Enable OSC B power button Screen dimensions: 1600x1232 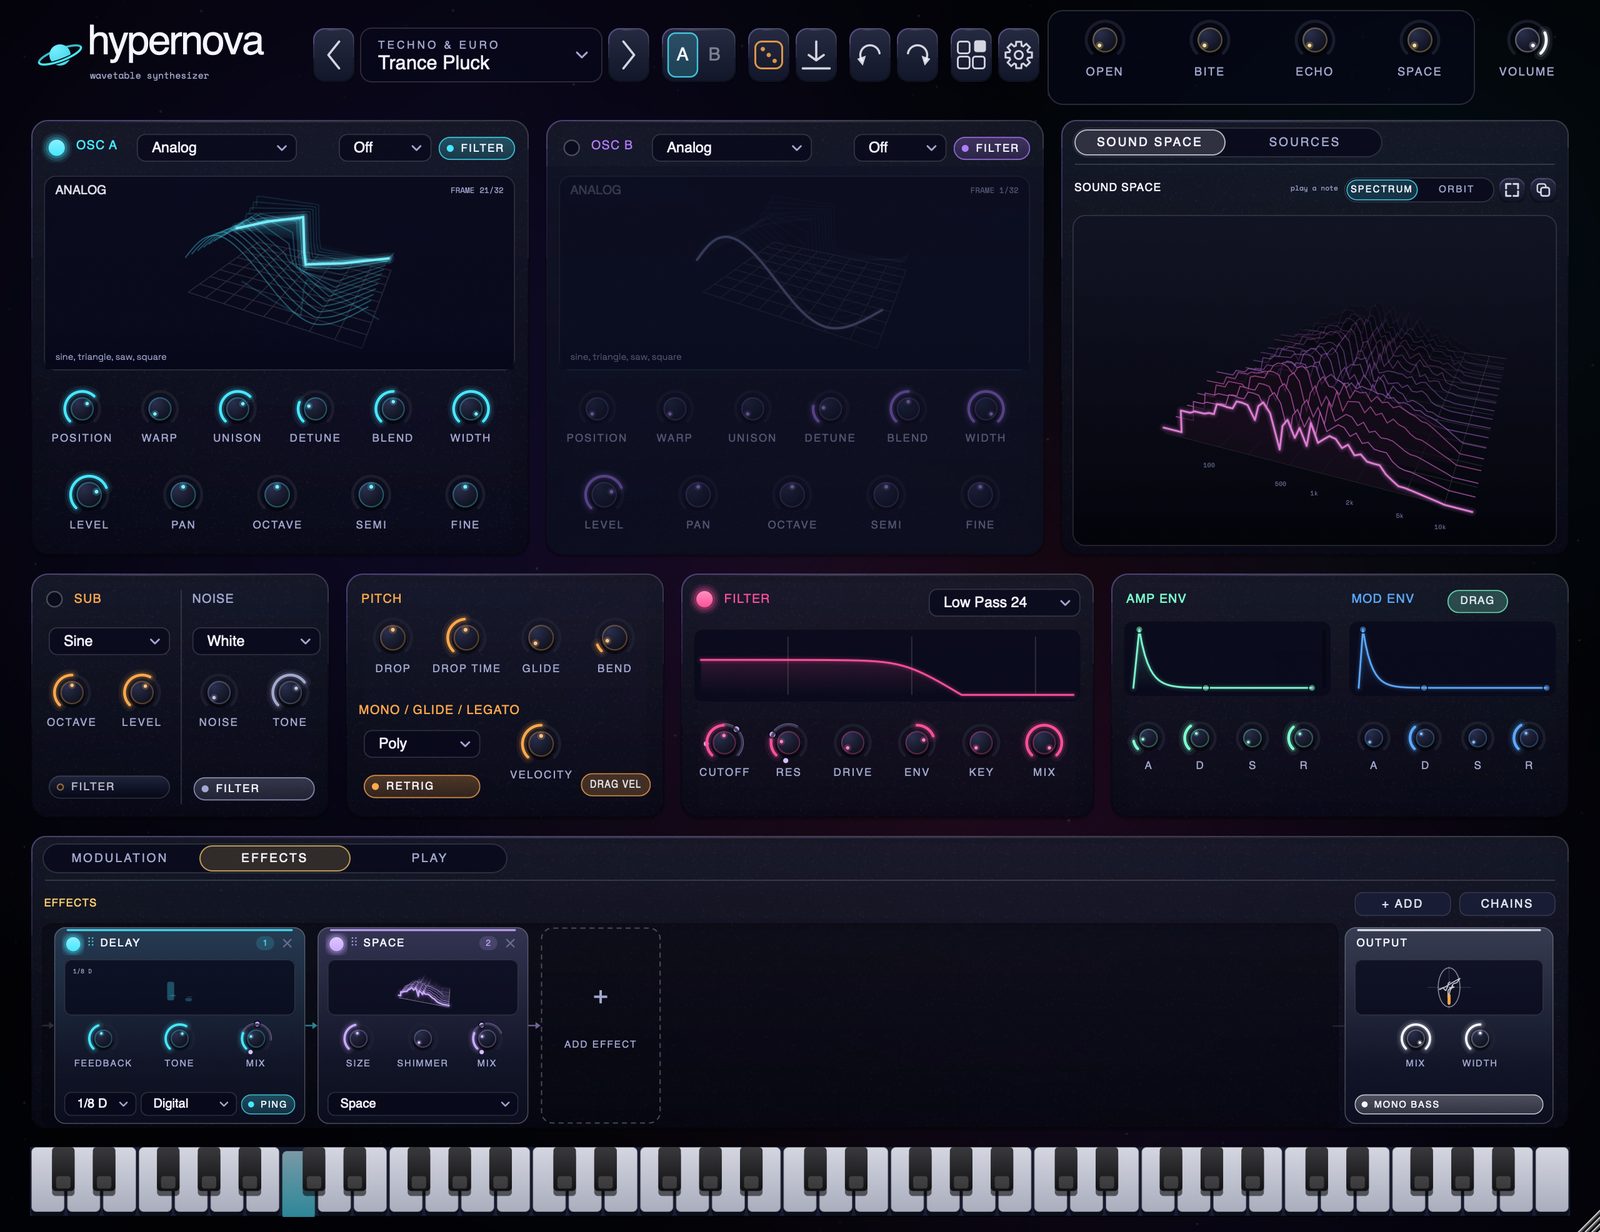pyautogui.click(x=572, y=147)
